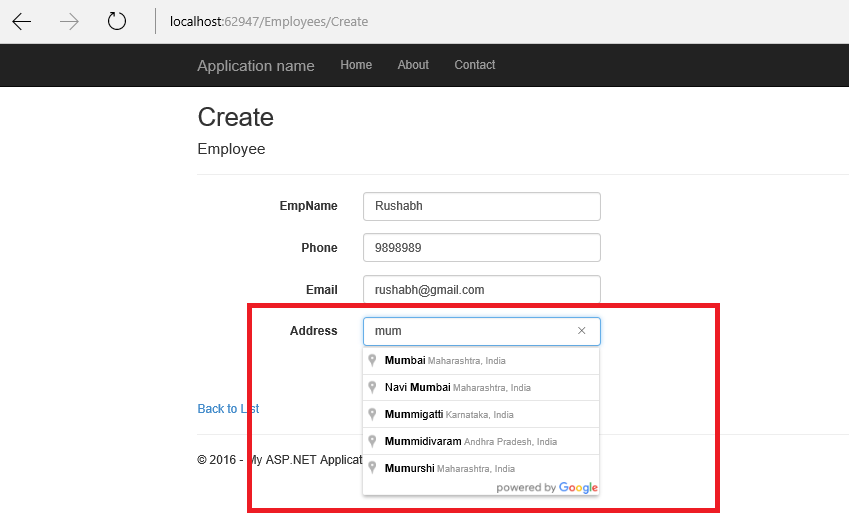This screenshot has width=849, height=522.
Task: Clear the Address field with X
Action: tap(582, 331)
